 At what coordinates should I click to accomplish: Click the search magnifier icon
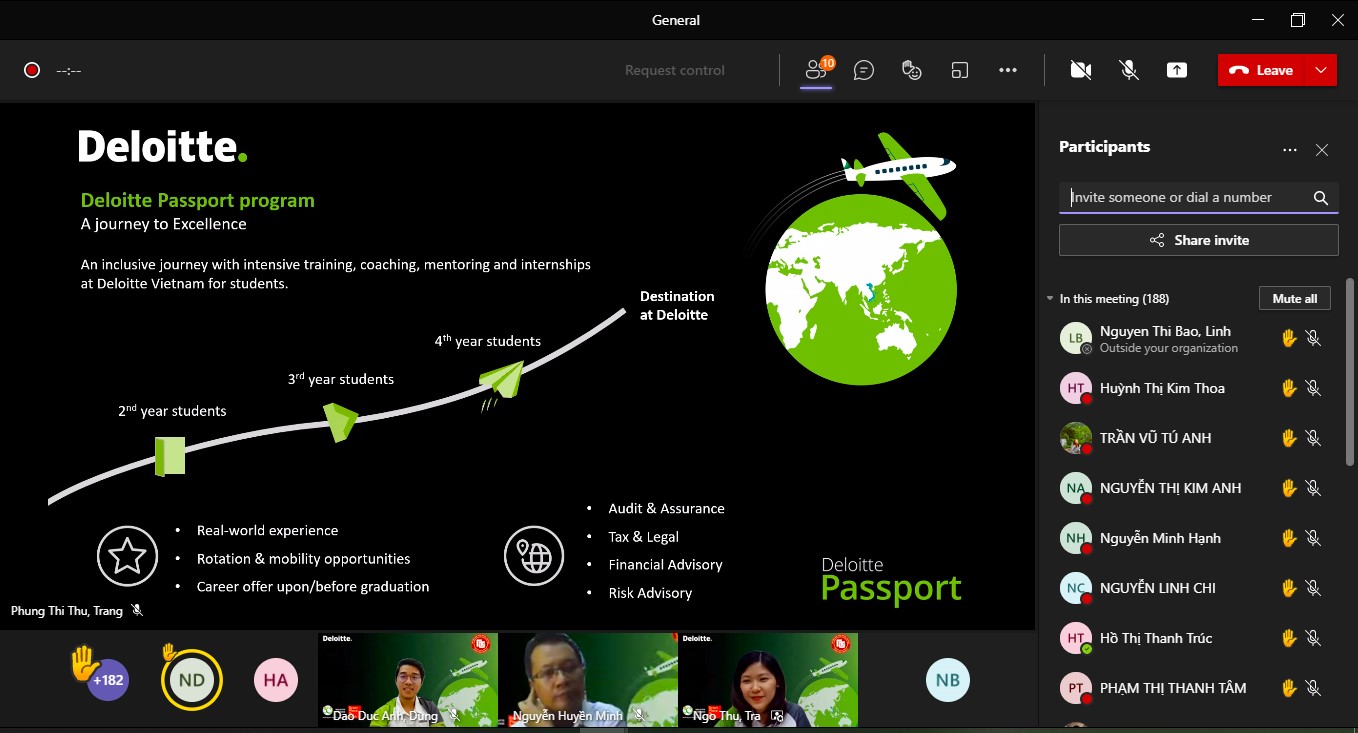1321,197
